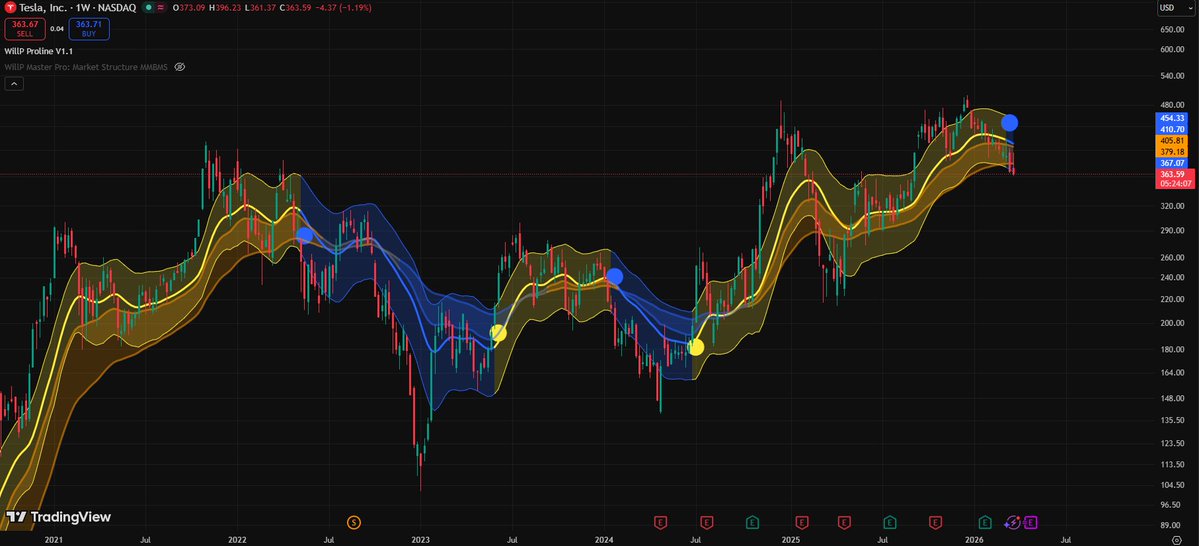
Task: Click the blue 454.33 price label
Action: pos(1172,118)
